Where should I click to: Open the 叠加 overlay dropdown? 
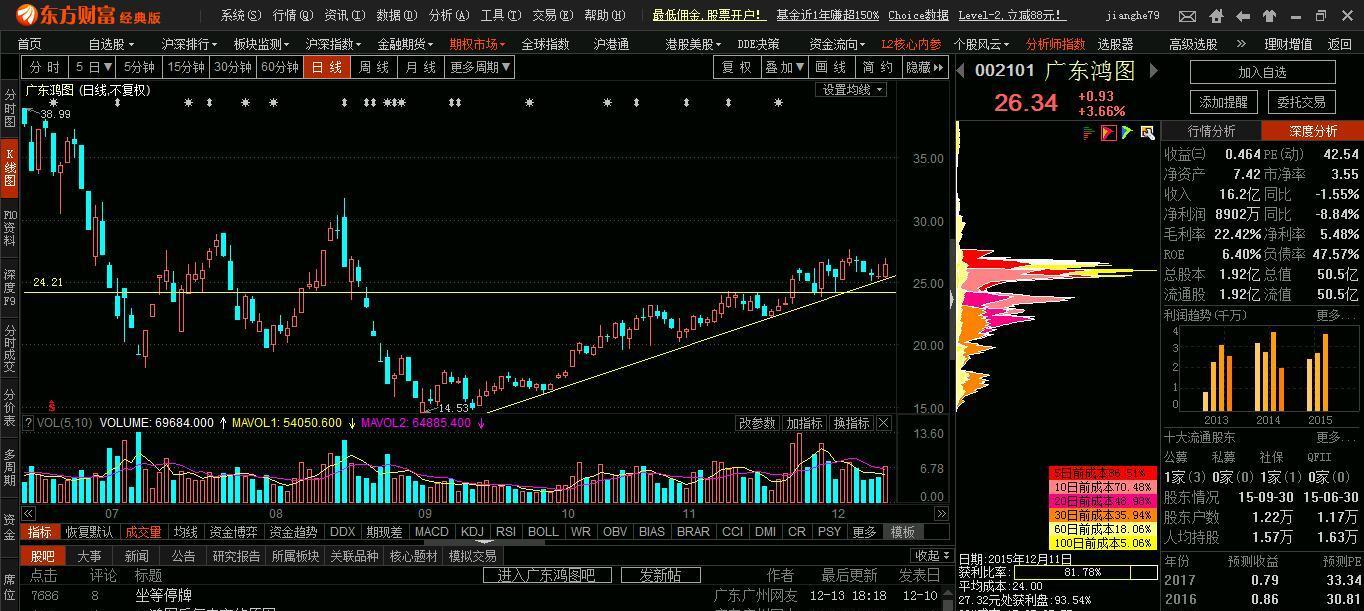pos(785,67)
